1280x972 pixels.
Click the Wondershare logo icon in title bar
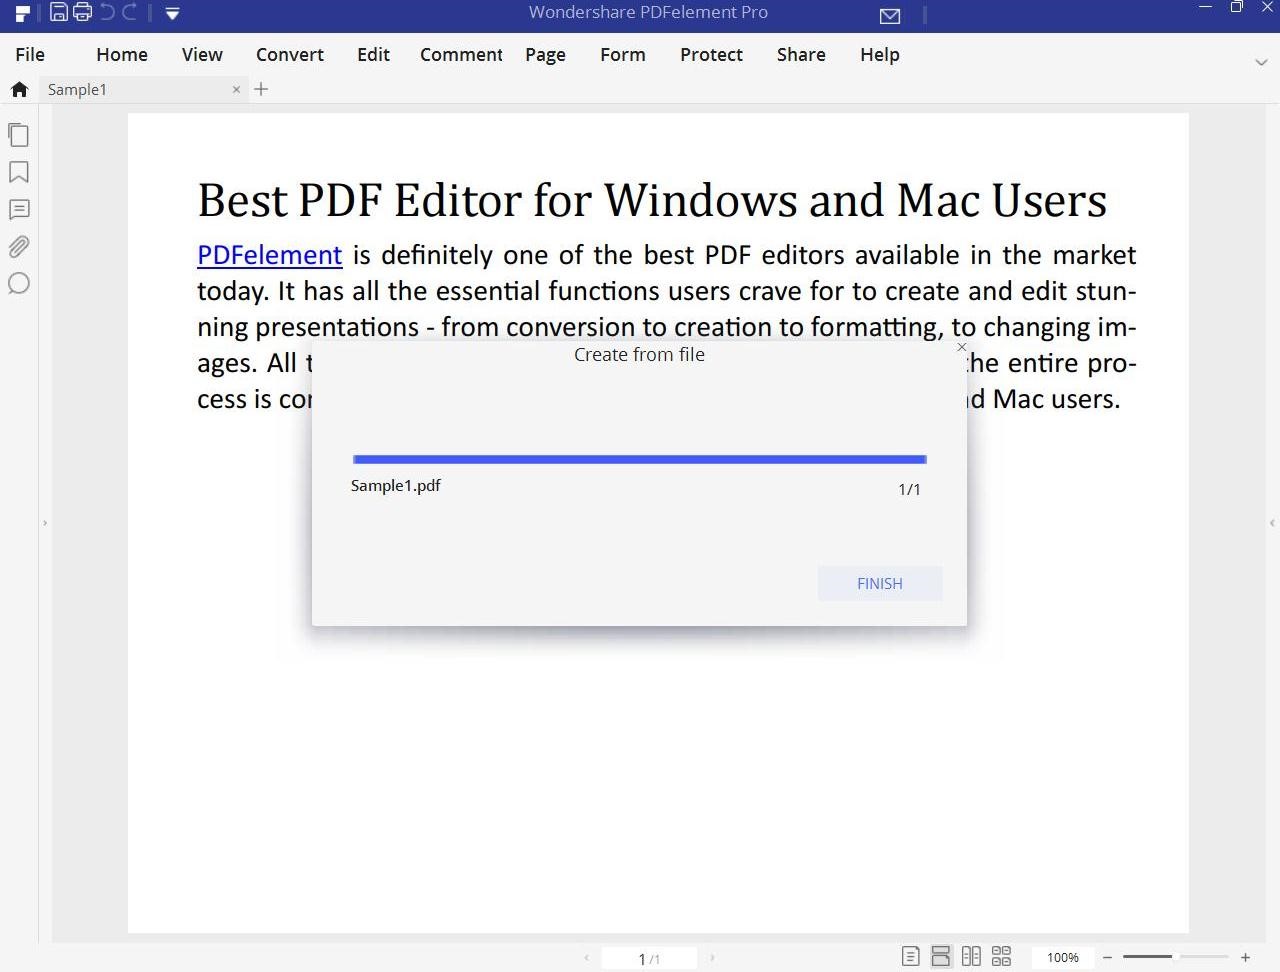pyautogui.click(x=22, y=14)
